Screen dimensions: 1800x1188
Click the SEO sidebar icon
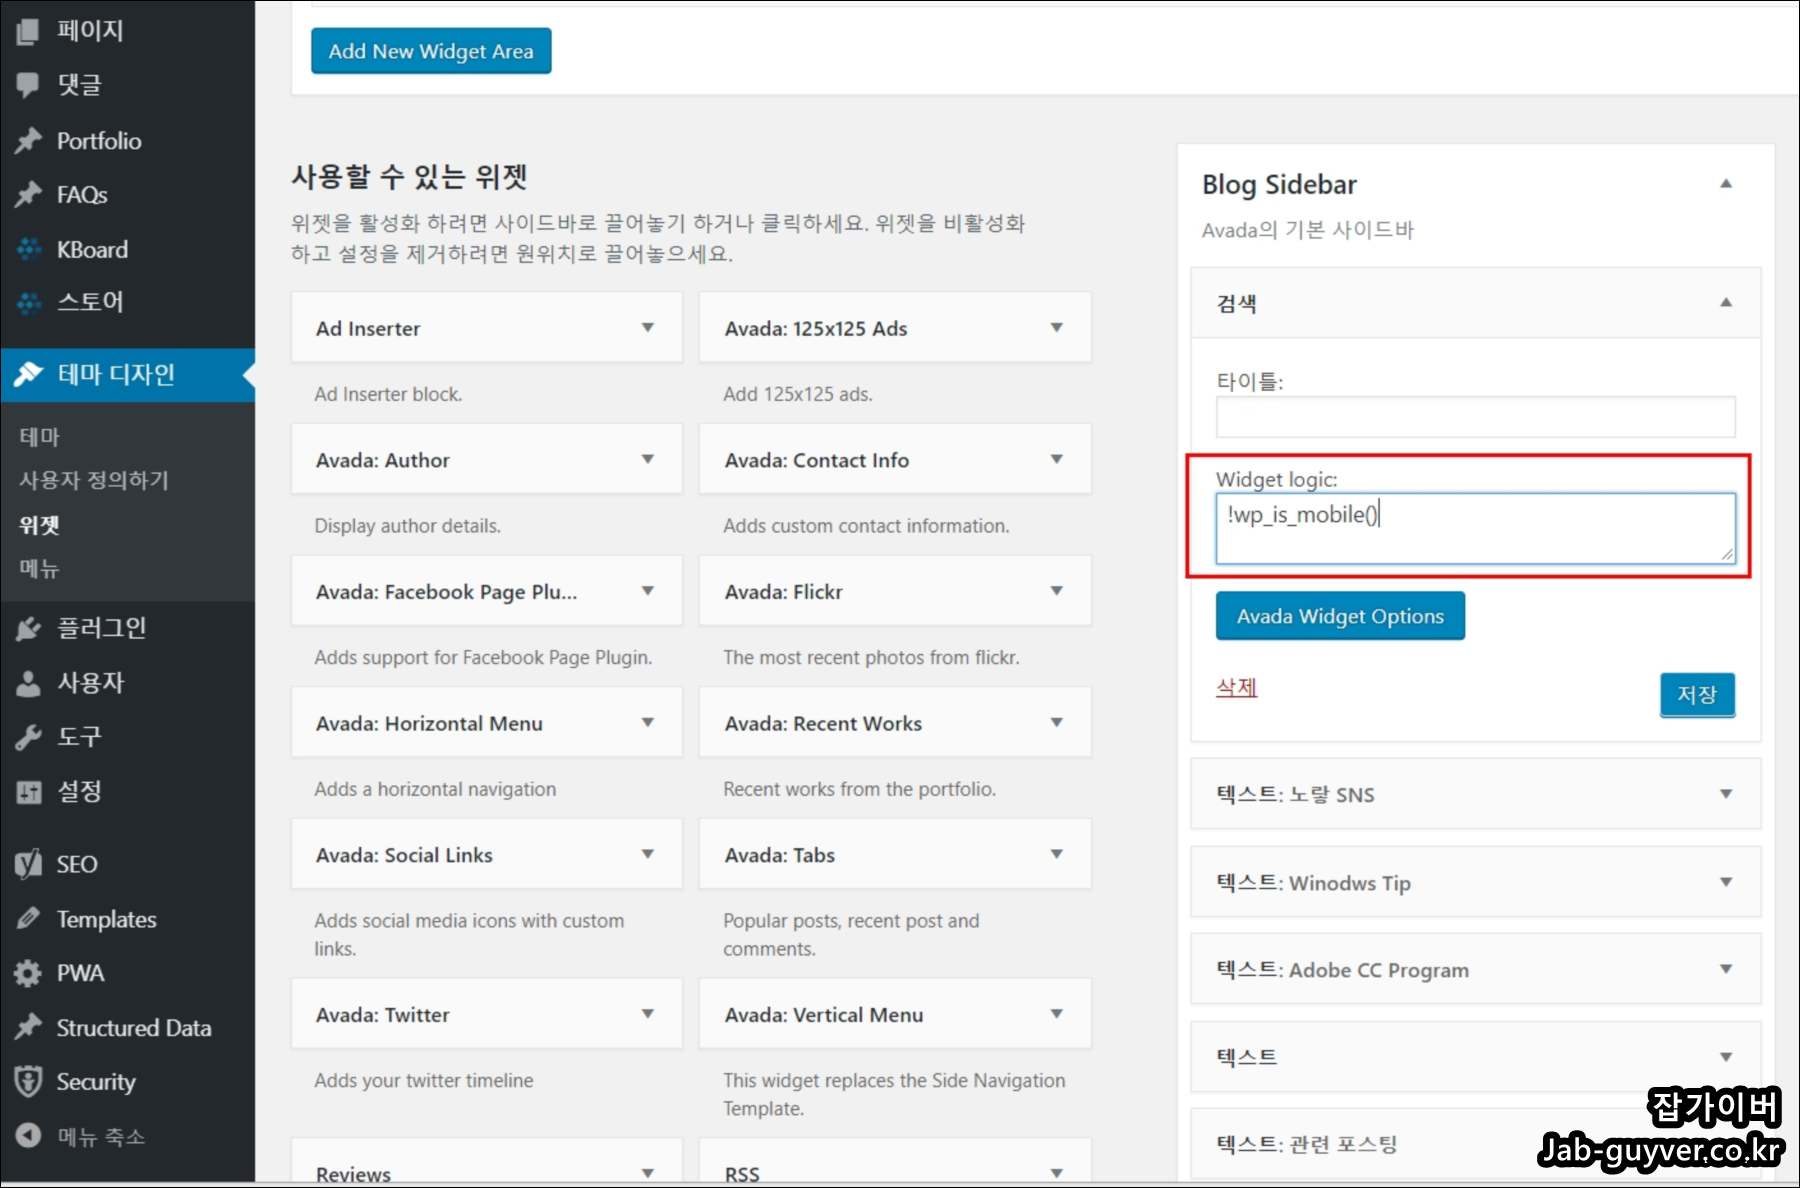point(28,863)
